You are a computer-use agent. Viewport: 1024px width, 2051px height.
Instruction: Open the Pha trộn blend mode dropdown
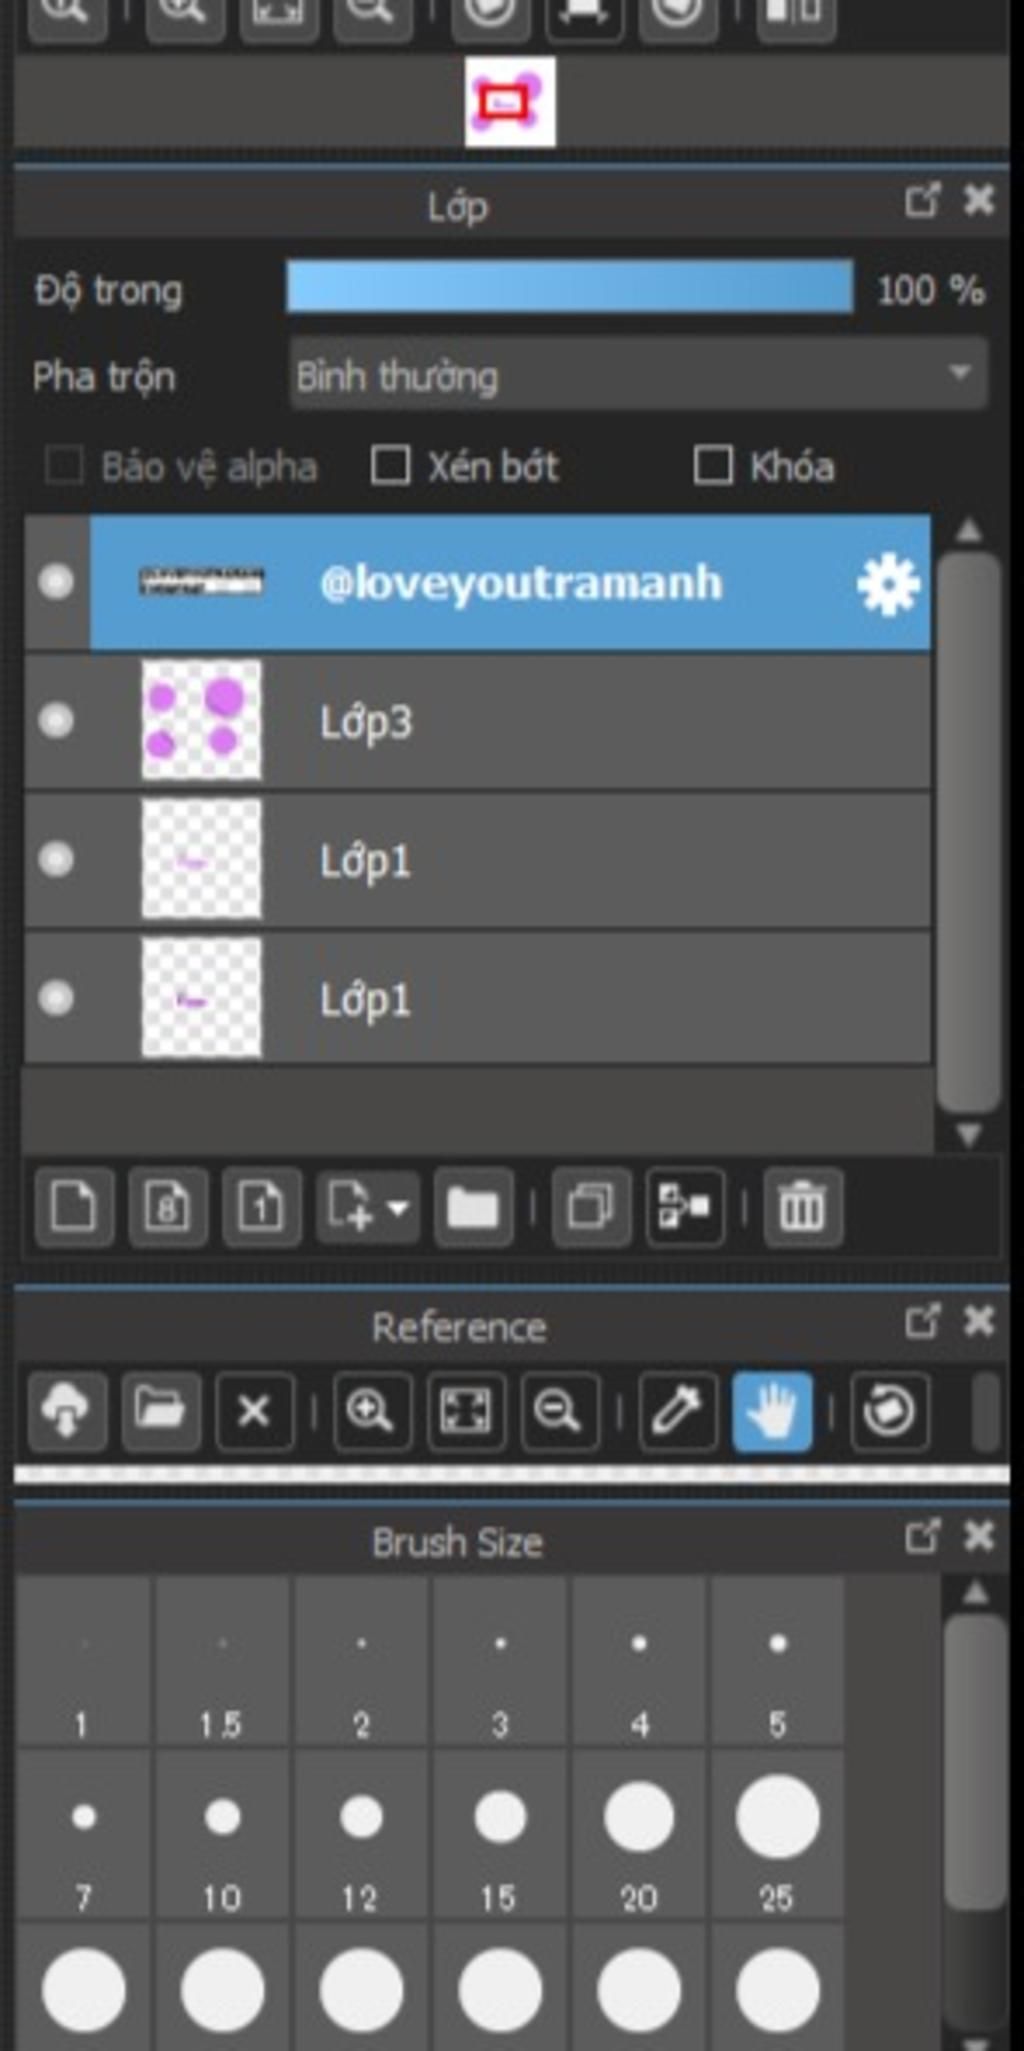(x=638, y=375)
